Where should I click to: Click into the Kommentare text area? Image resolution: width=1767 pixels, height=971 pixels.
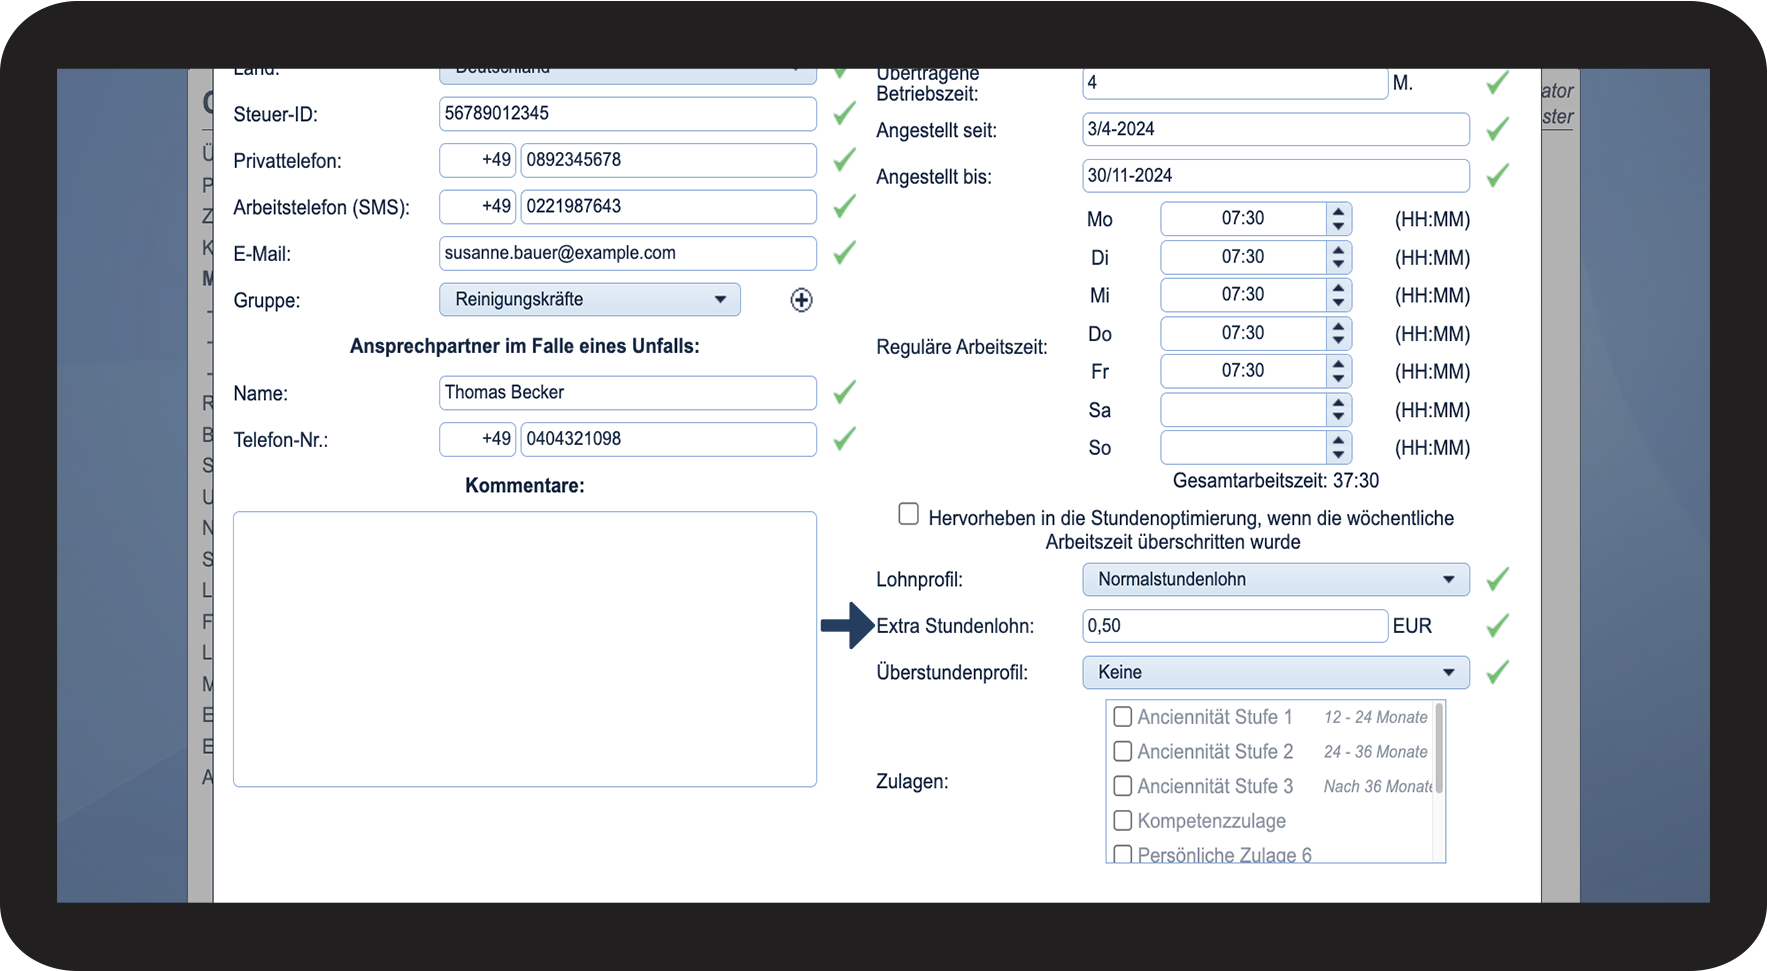coord(525,649)
